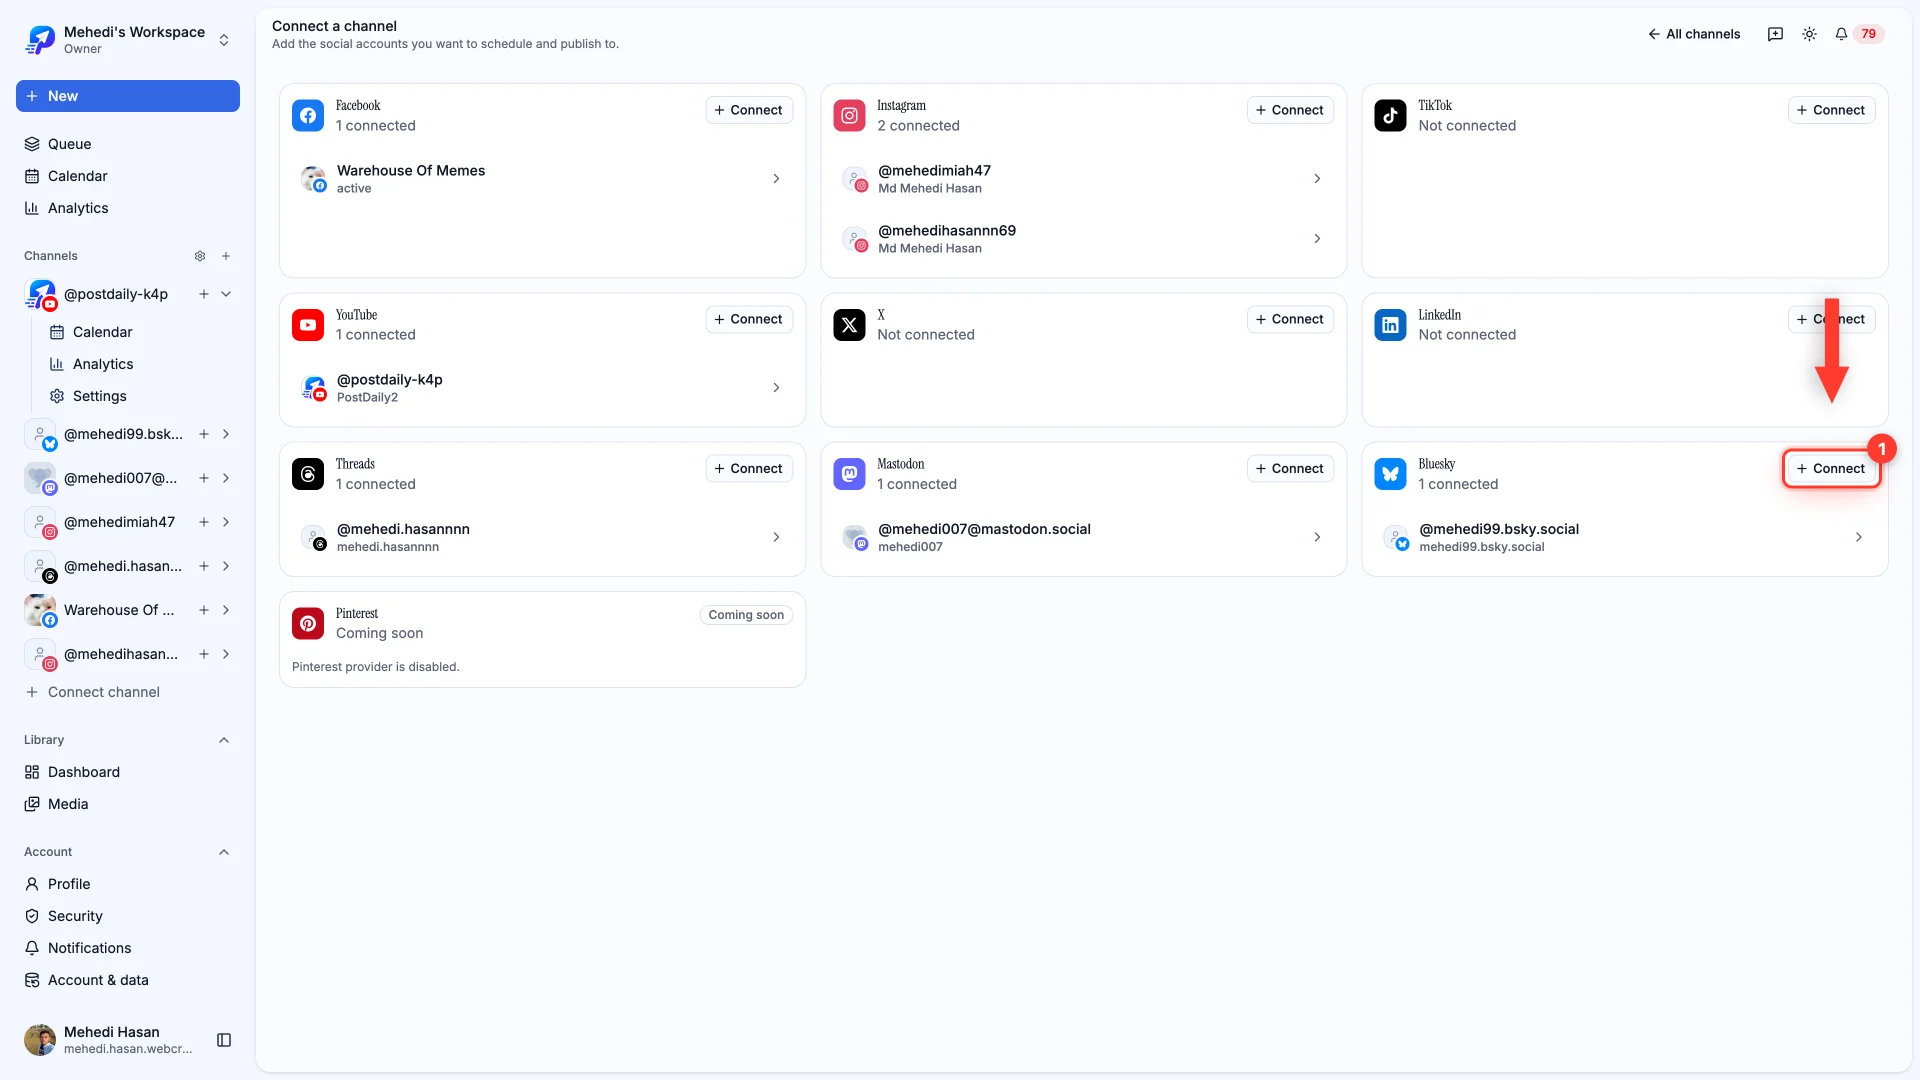Add a channel via Channels plus icon
The height and width of the screenshot is (1080, 1920).
[x=226, y=256]
